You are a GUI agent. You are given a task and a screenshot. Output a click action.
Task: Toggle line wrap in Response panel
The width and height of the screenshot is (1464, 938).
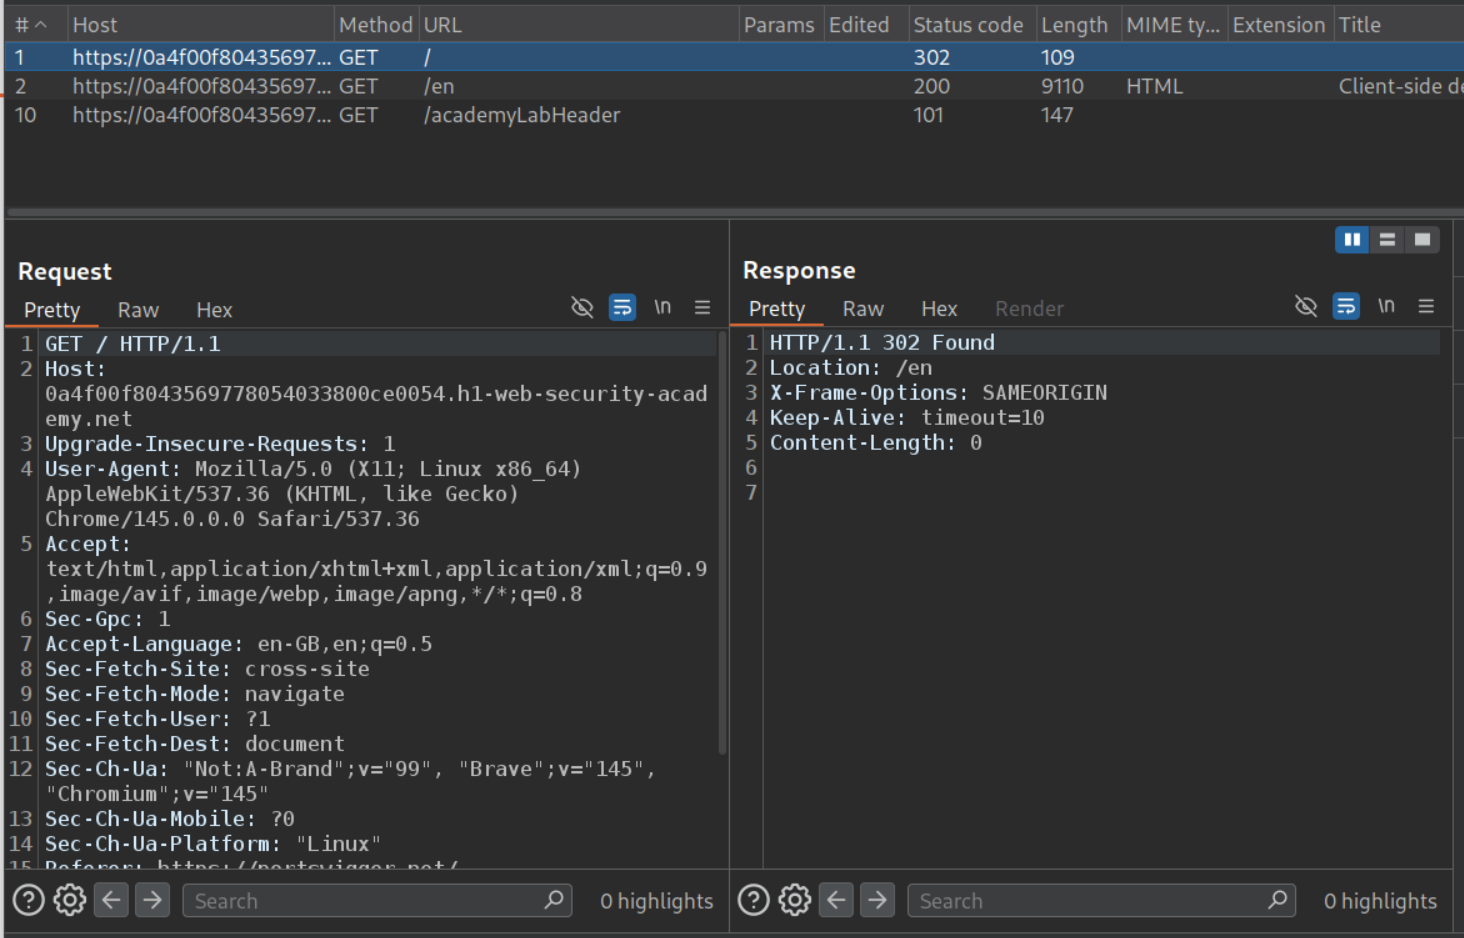(1346, 306)
